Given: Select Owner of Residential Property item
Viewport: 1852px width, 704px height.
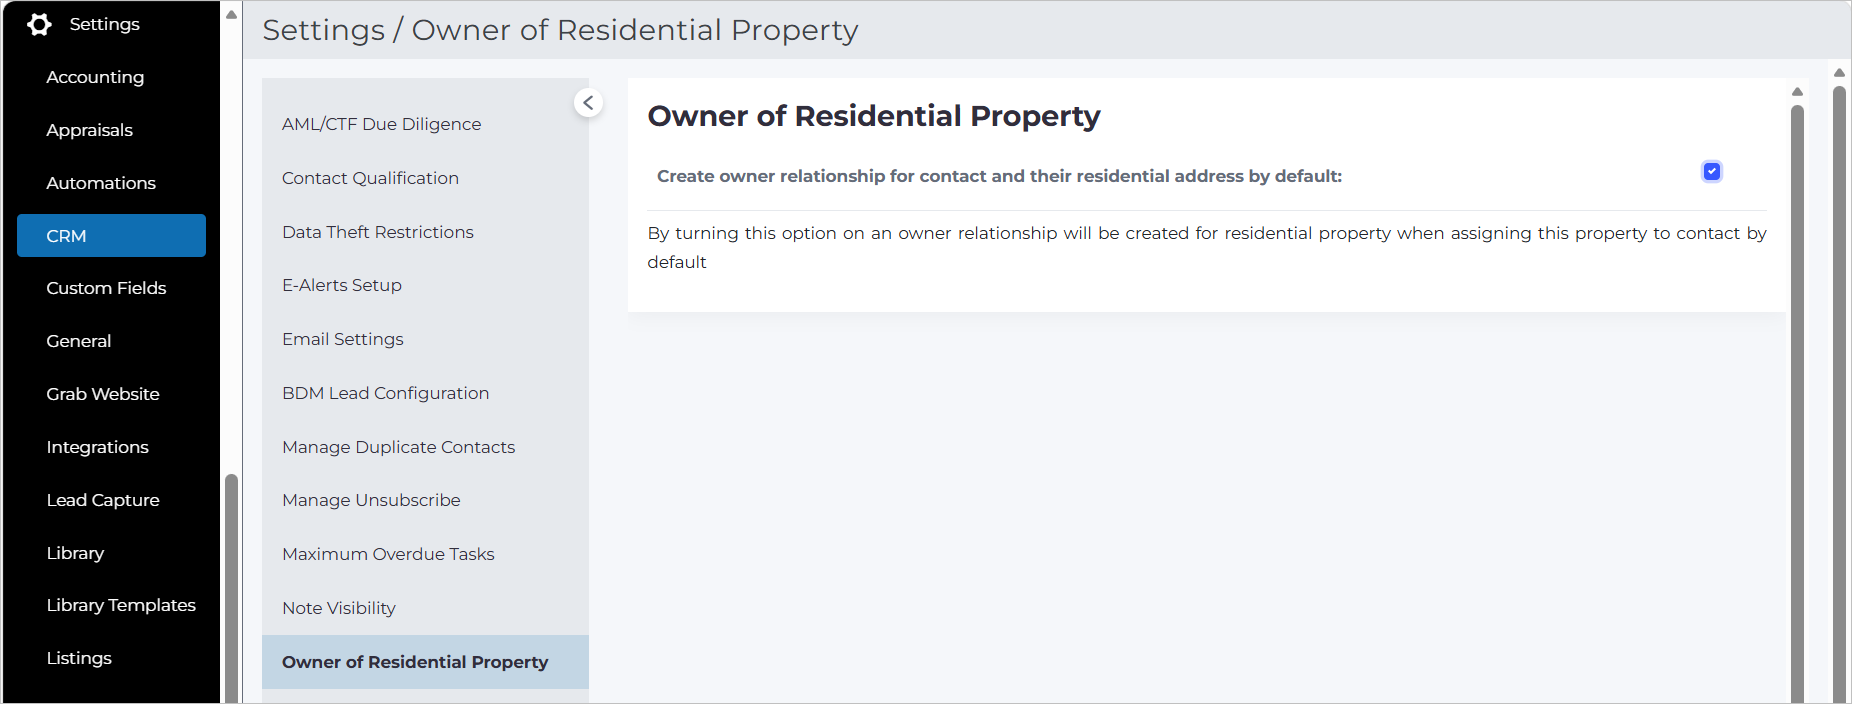Looking at the screenshot, I should pos(425,662).
